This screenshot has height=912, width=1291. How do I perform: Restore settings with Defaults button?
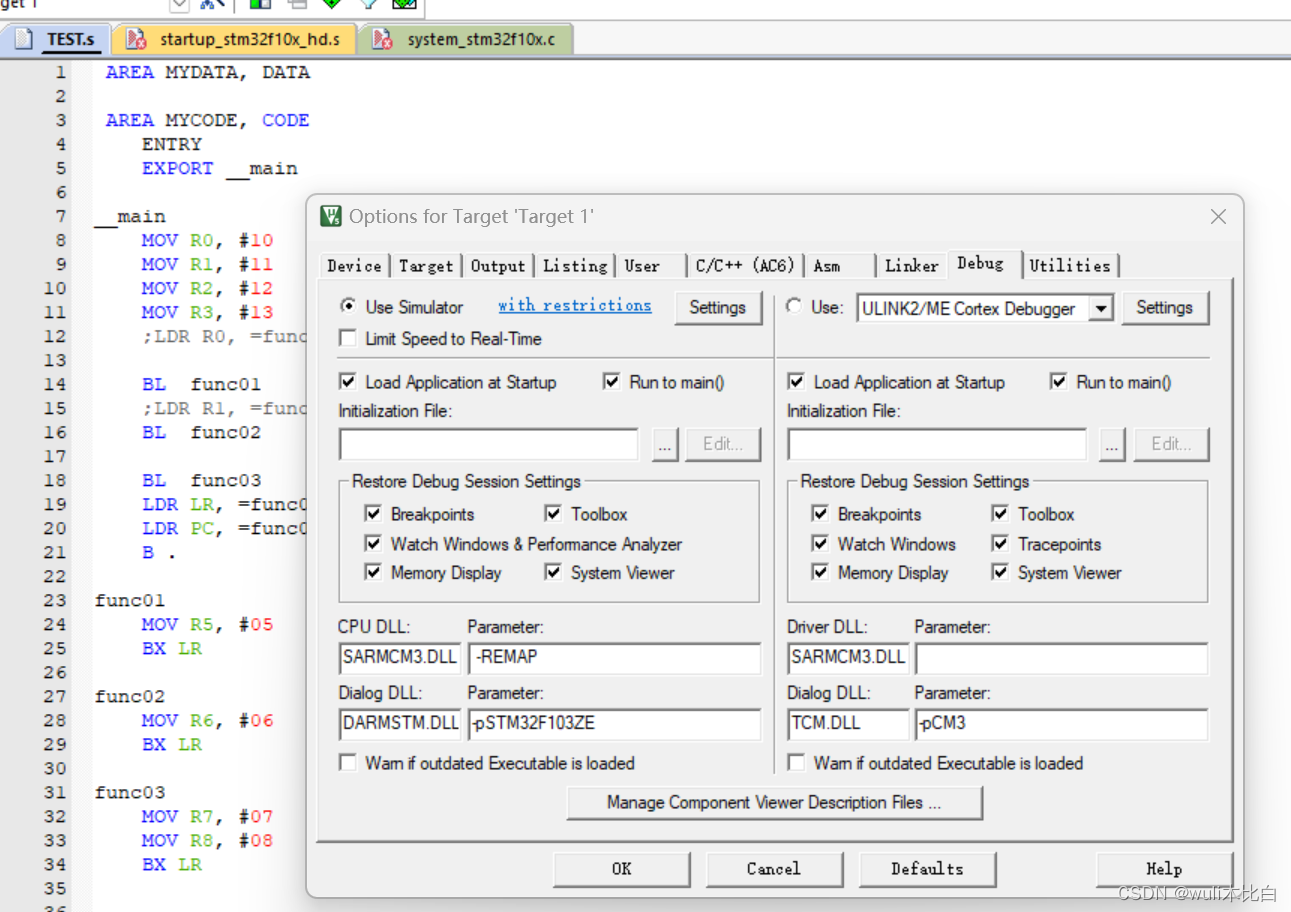coord(927,868)
